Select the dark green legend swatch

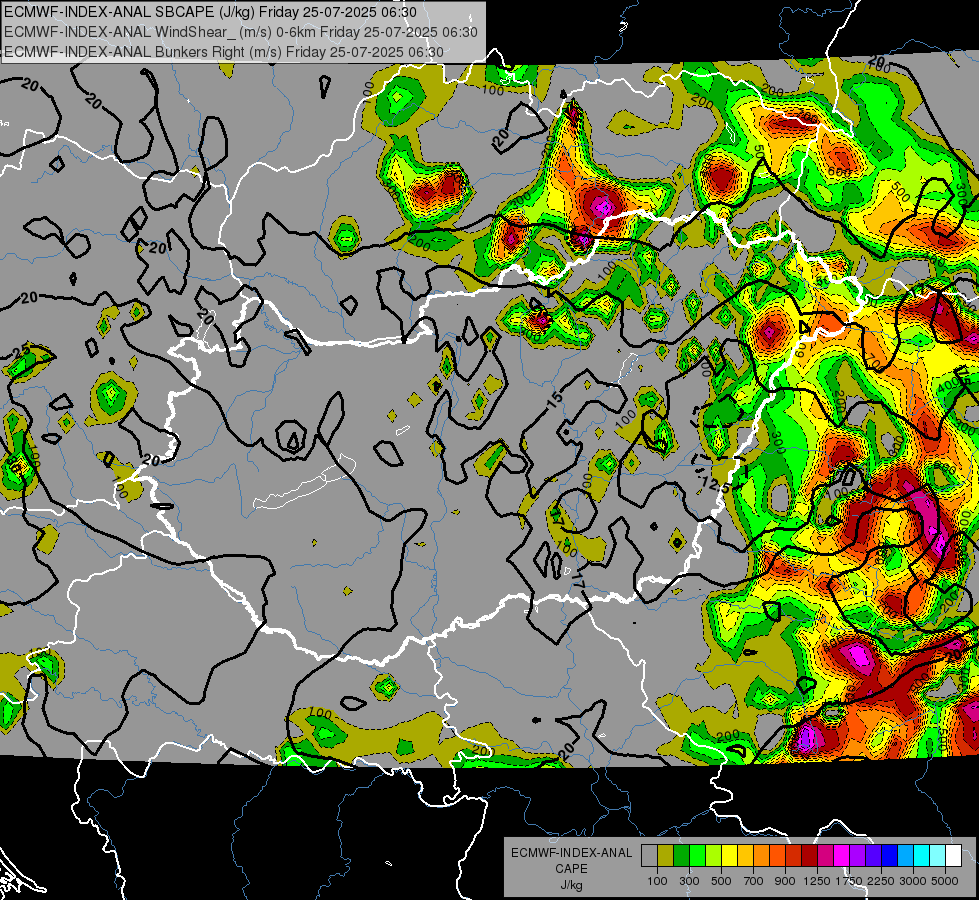[681, 856]
